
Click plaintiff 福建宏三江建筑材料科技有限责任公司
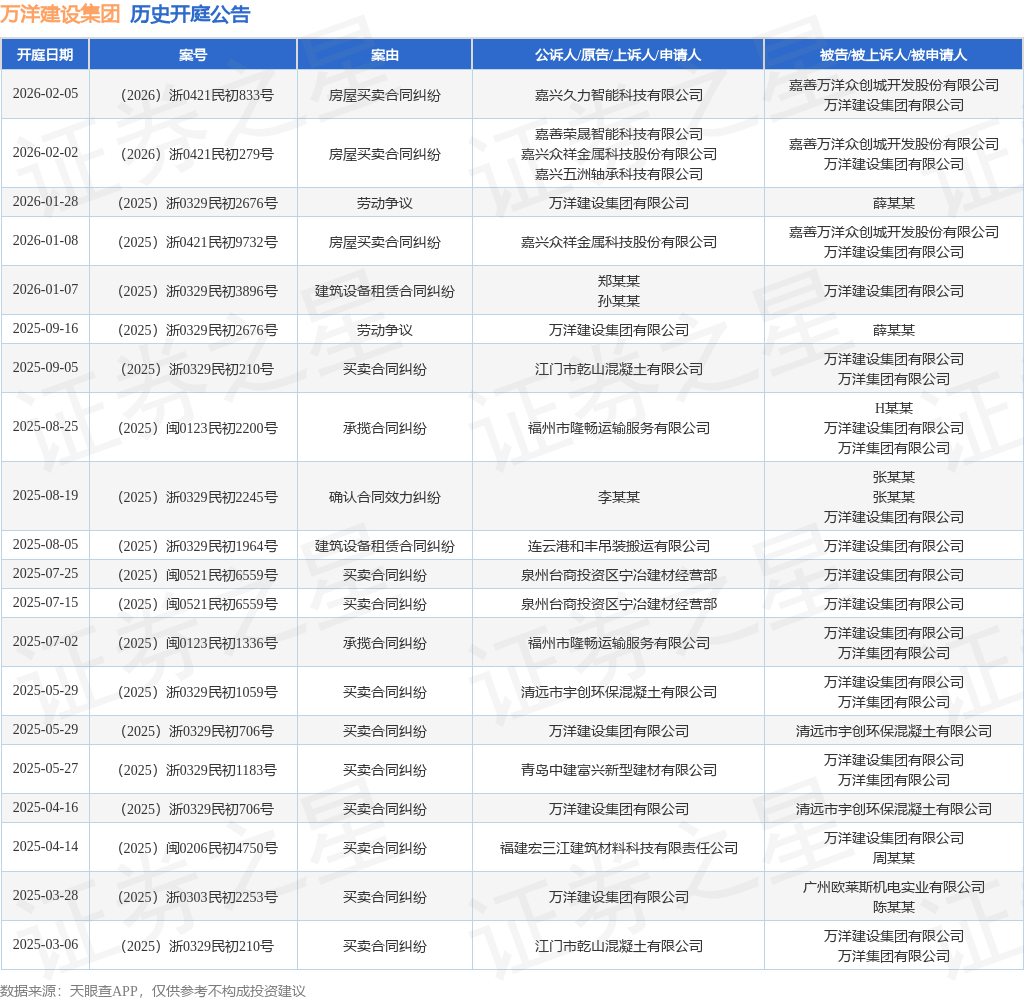pyautogui.click(x=618, y=848)
